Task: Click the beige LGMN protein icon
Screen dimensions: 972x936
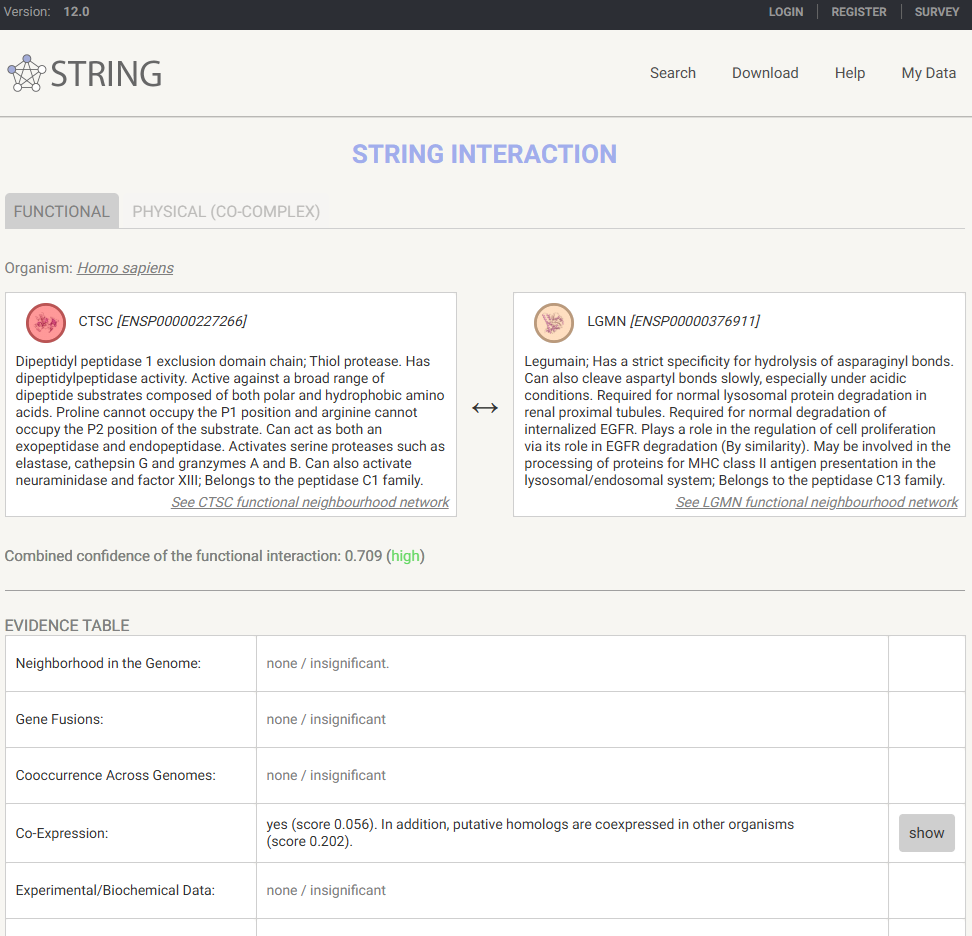Action: [x=554, y=322]
